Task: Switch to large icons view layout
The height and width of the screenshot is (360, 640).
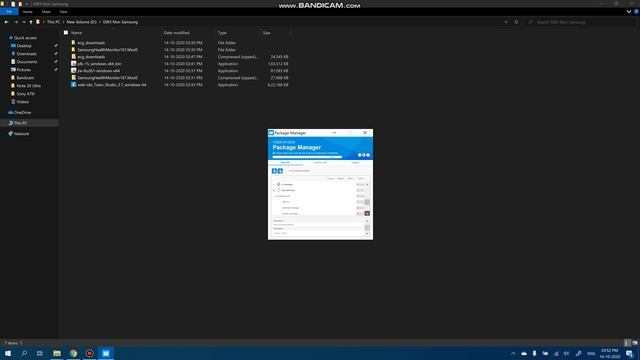Action: [x=635, y=343]
